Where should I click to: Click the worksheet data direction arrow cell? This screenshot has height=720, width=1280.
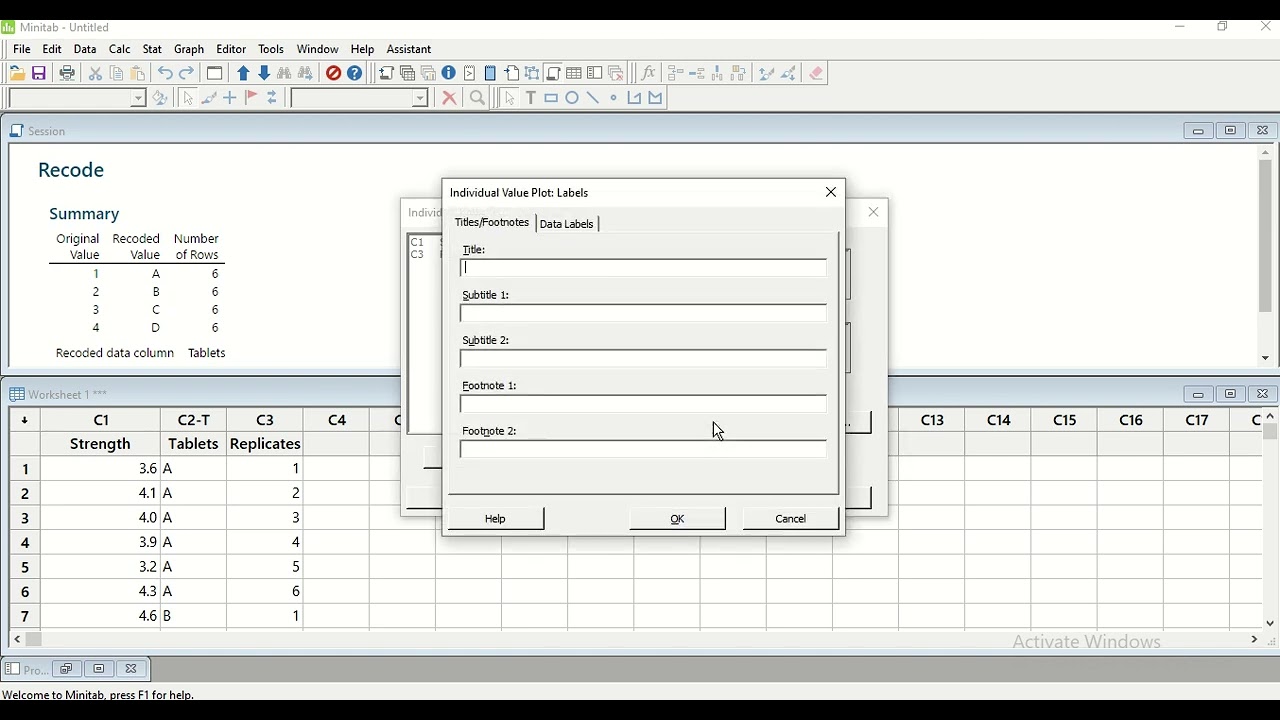click(x=24, y=420)
